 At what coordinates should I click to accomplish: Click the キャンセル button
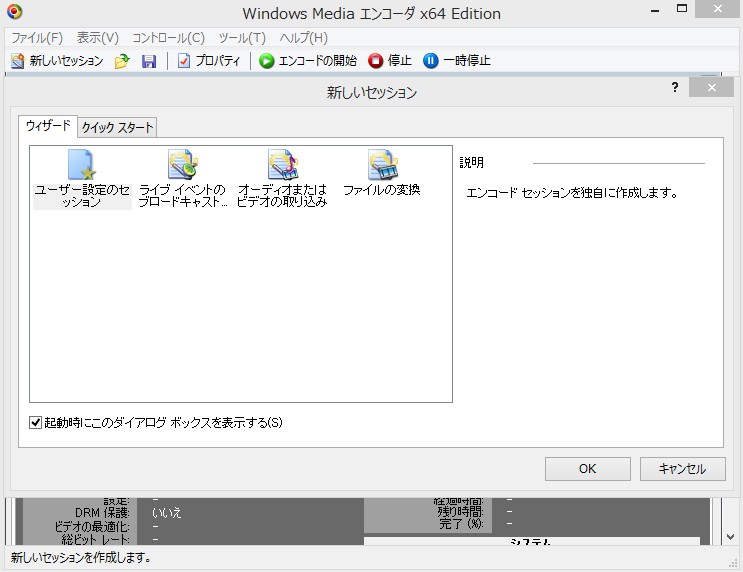tap(682, 469)
